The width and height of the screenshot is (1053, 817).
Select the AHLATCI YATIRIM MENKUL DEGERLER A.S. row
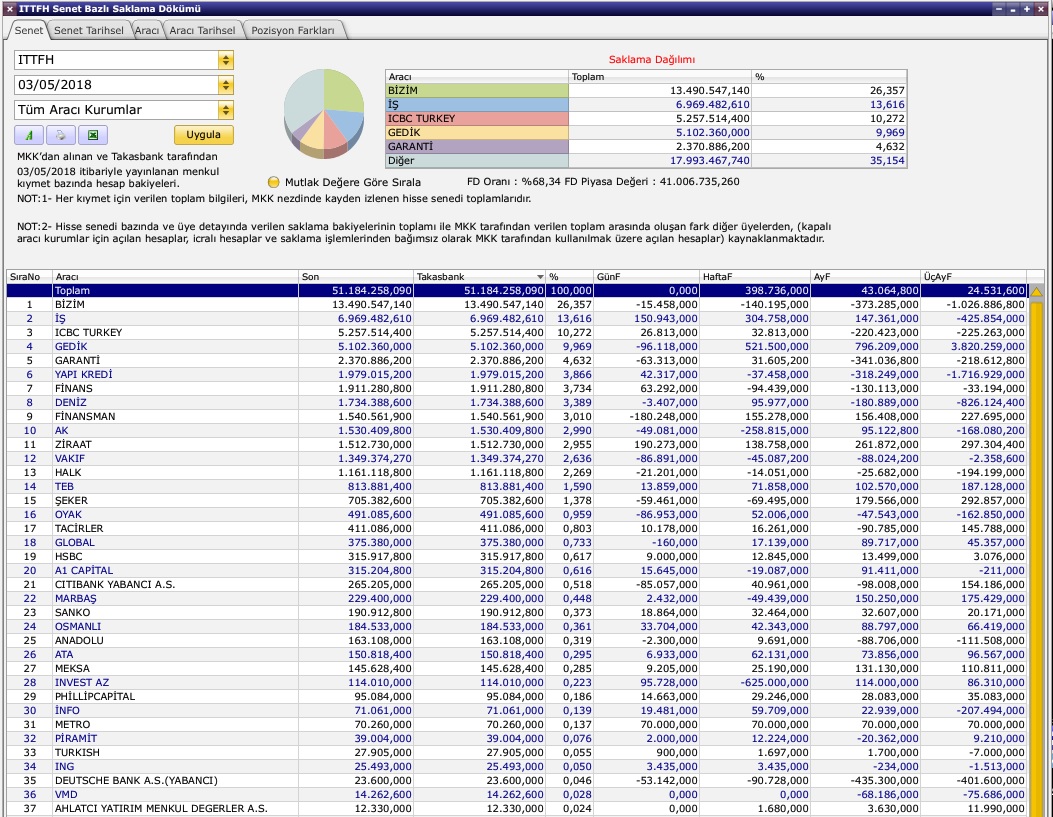tap(516, 809)
